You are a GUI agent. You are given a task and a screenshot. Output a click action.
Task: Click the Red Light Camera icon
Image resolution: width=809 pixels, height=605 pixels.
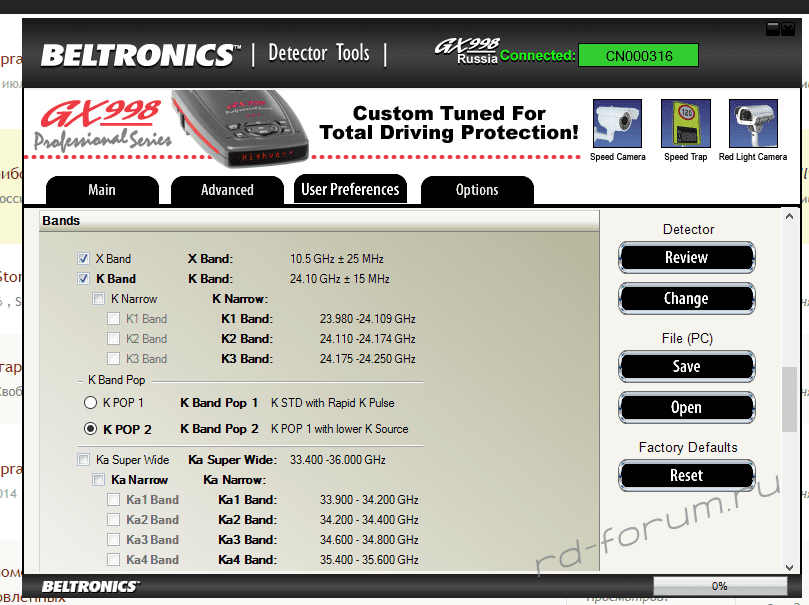point(753,124)
